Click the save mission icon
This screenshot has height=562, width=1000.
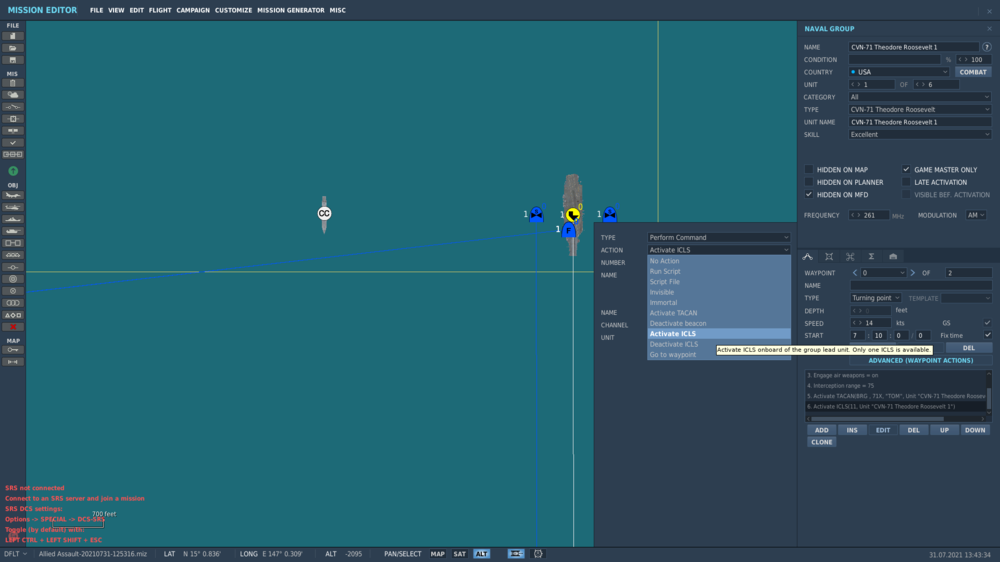pyautogui.click(x=13, y=60)
